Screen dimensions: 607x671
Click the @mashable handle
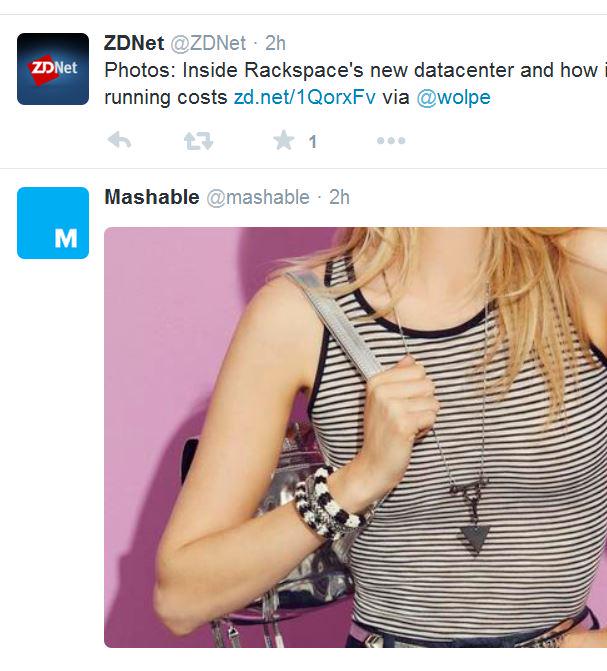click(x=258, y=198)
